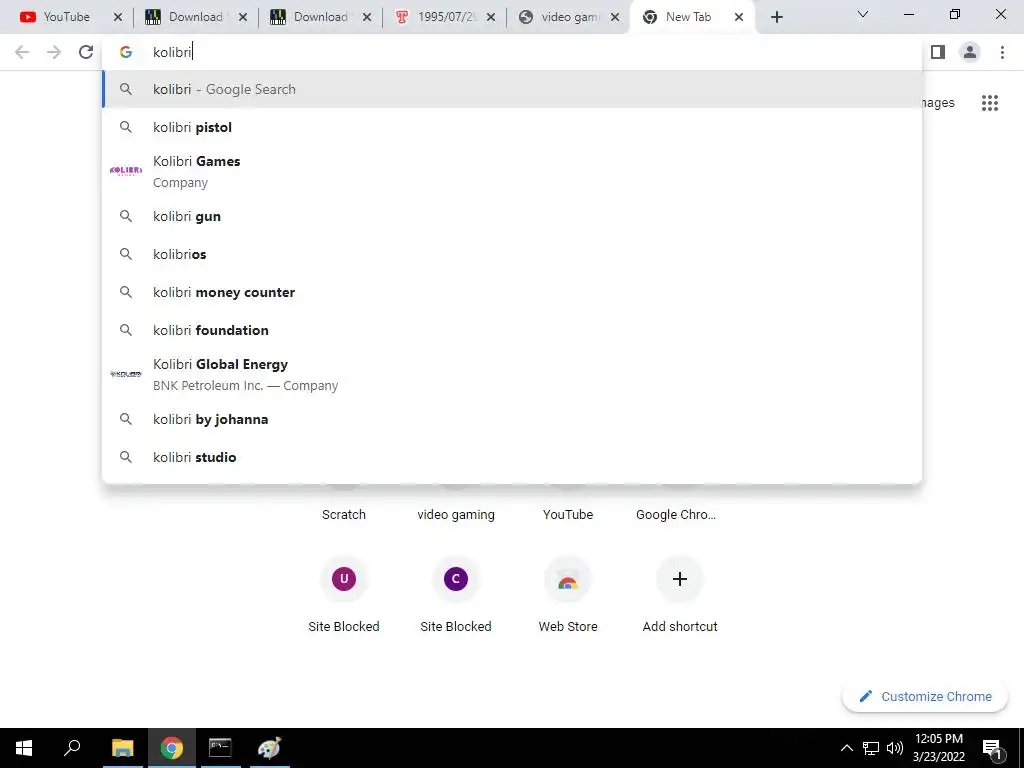Click the address bar containing kolibri
Screen dimensions: 1024x768
click(x=512, y=52)
